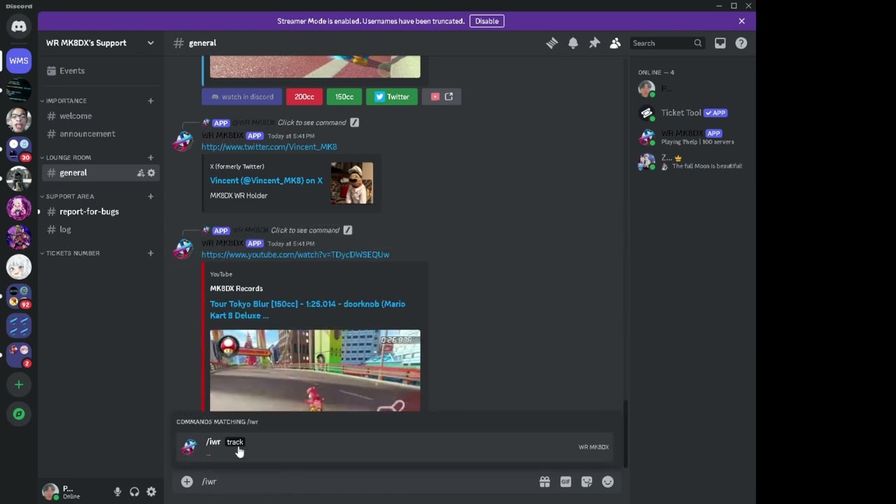Open Explore Discoverable Servers compass icon
896x504 pixels.
[x=19, y=414]
